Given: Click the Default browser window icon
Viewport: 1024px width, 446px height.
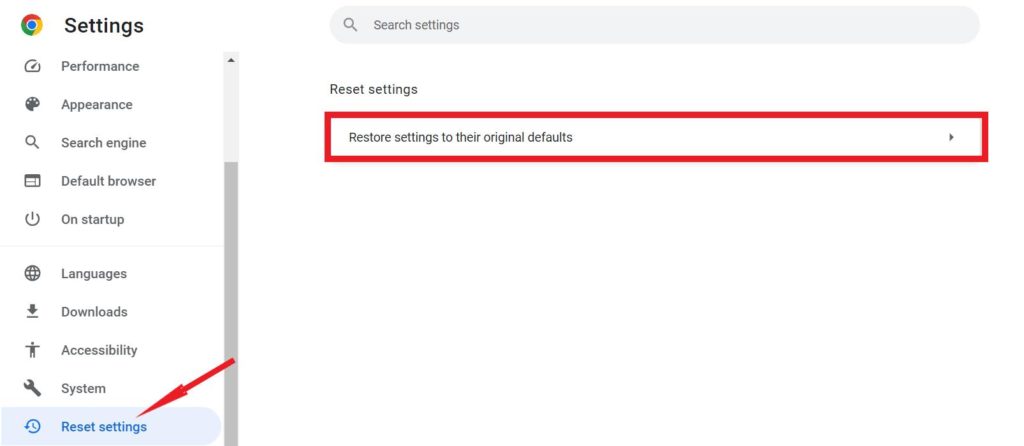Looking at the screenshot, I should [x=33, y=181].
